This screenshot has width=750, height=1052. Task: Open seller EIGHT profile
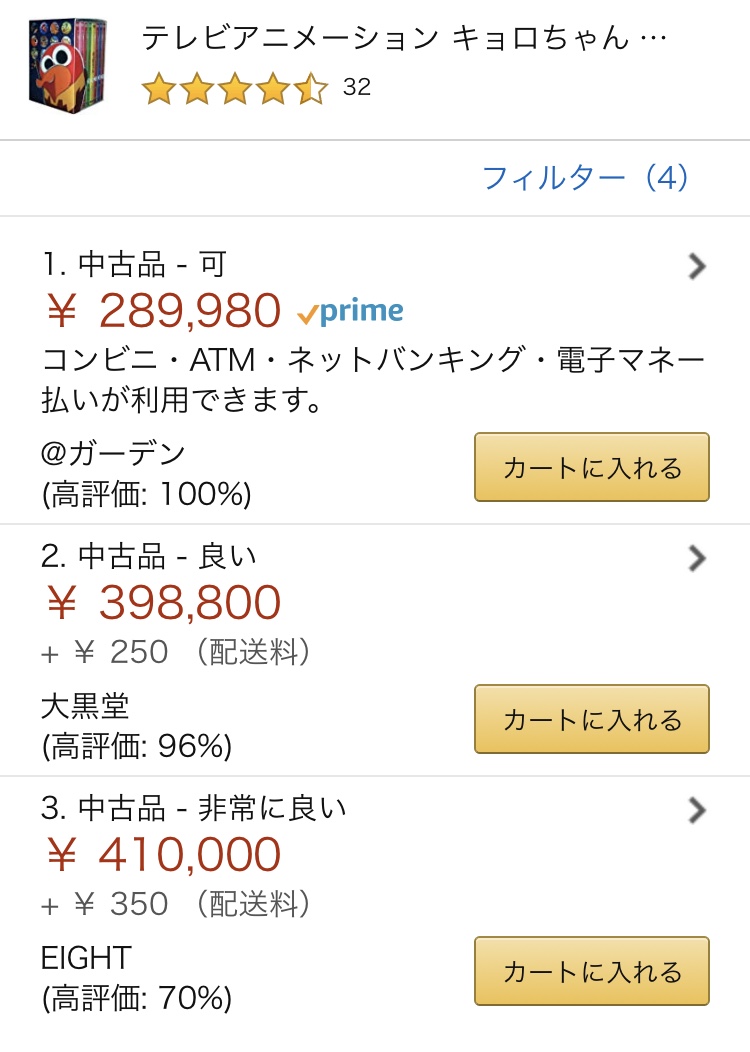tap(86, 958)
